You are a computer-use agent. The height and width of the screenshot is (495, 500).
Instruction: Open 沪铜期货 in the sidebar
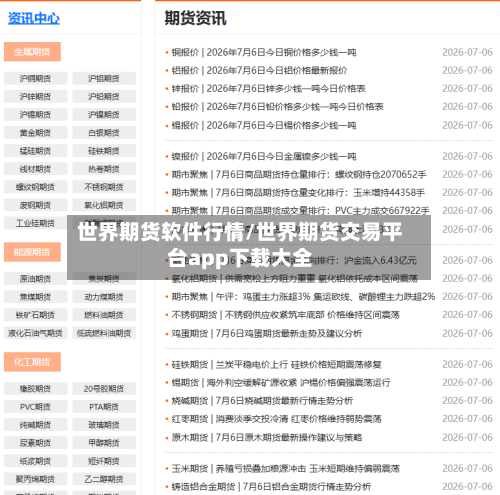coord(35,78)
